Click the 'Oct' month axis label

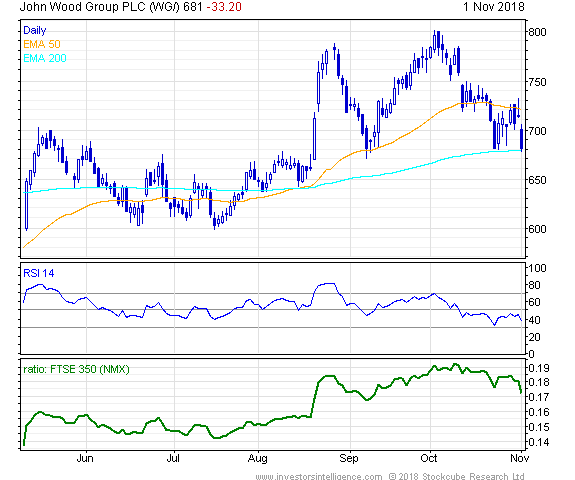[x=429, y=458]
